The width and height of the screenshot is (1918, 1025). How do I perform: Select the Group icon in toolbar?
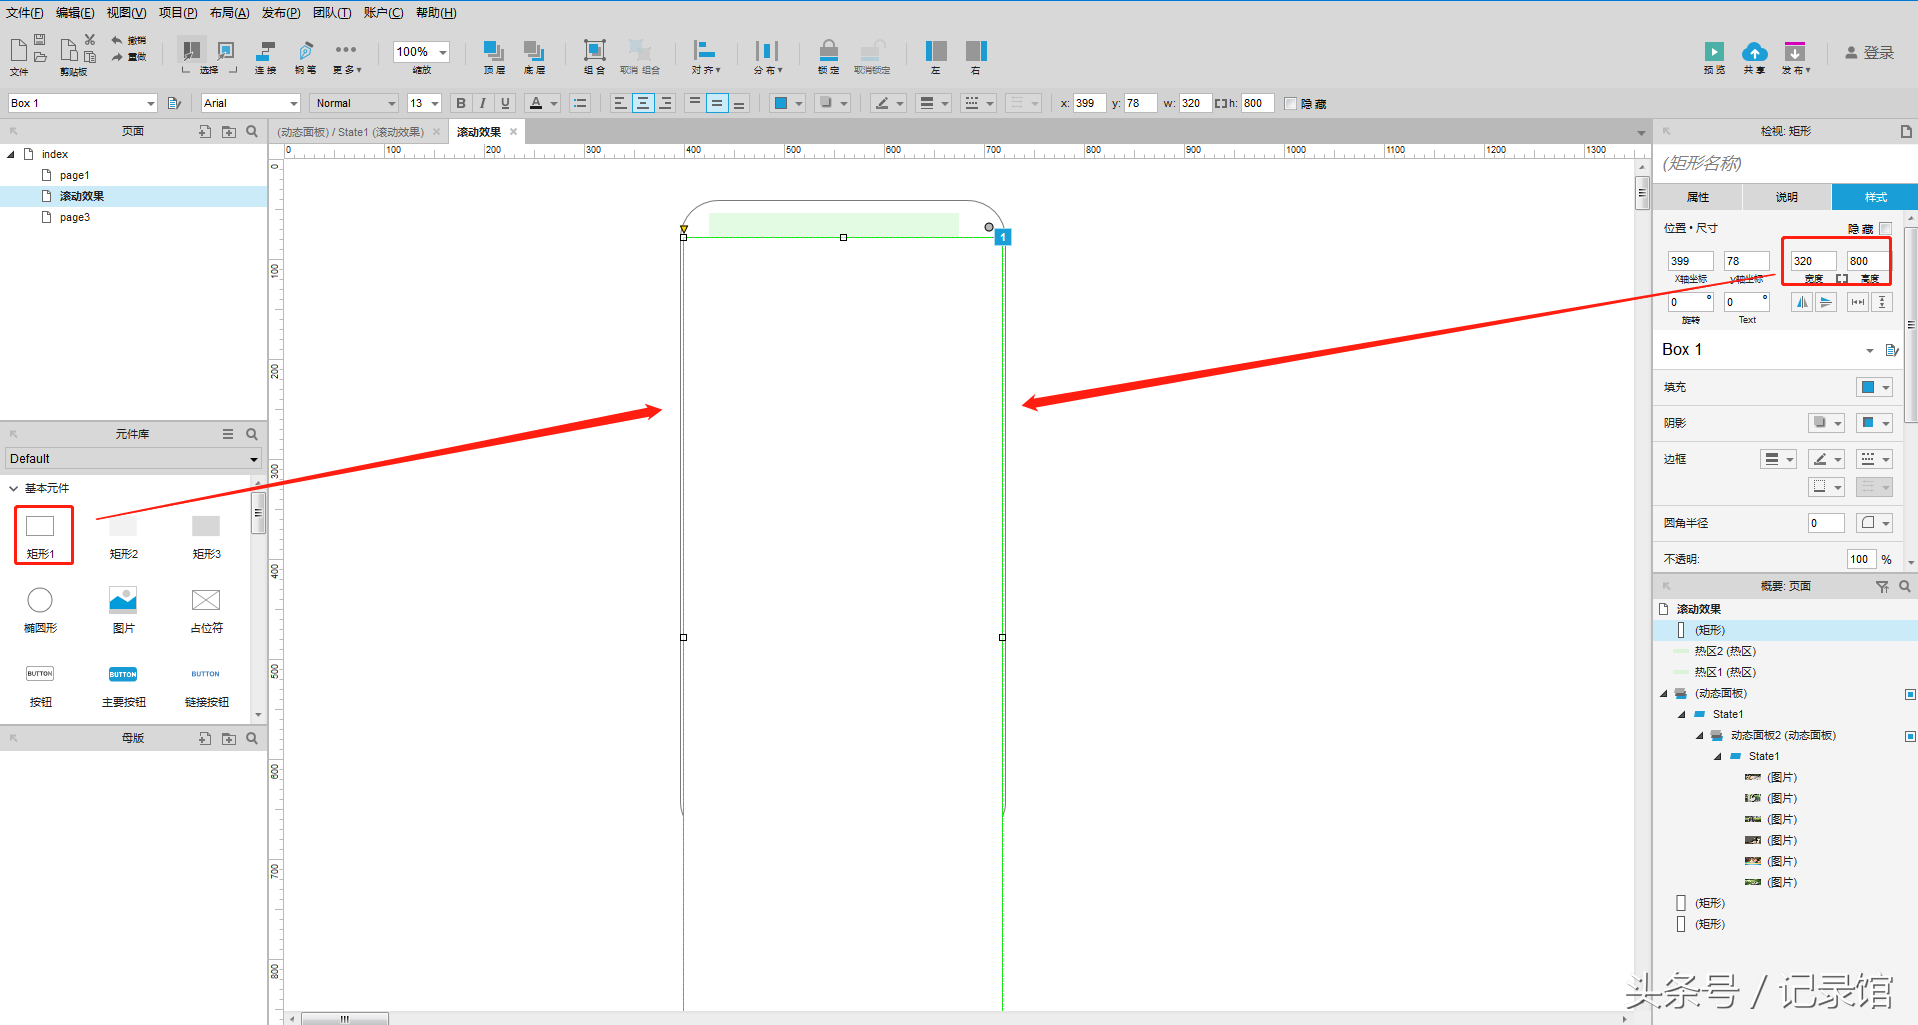[594, 51]
